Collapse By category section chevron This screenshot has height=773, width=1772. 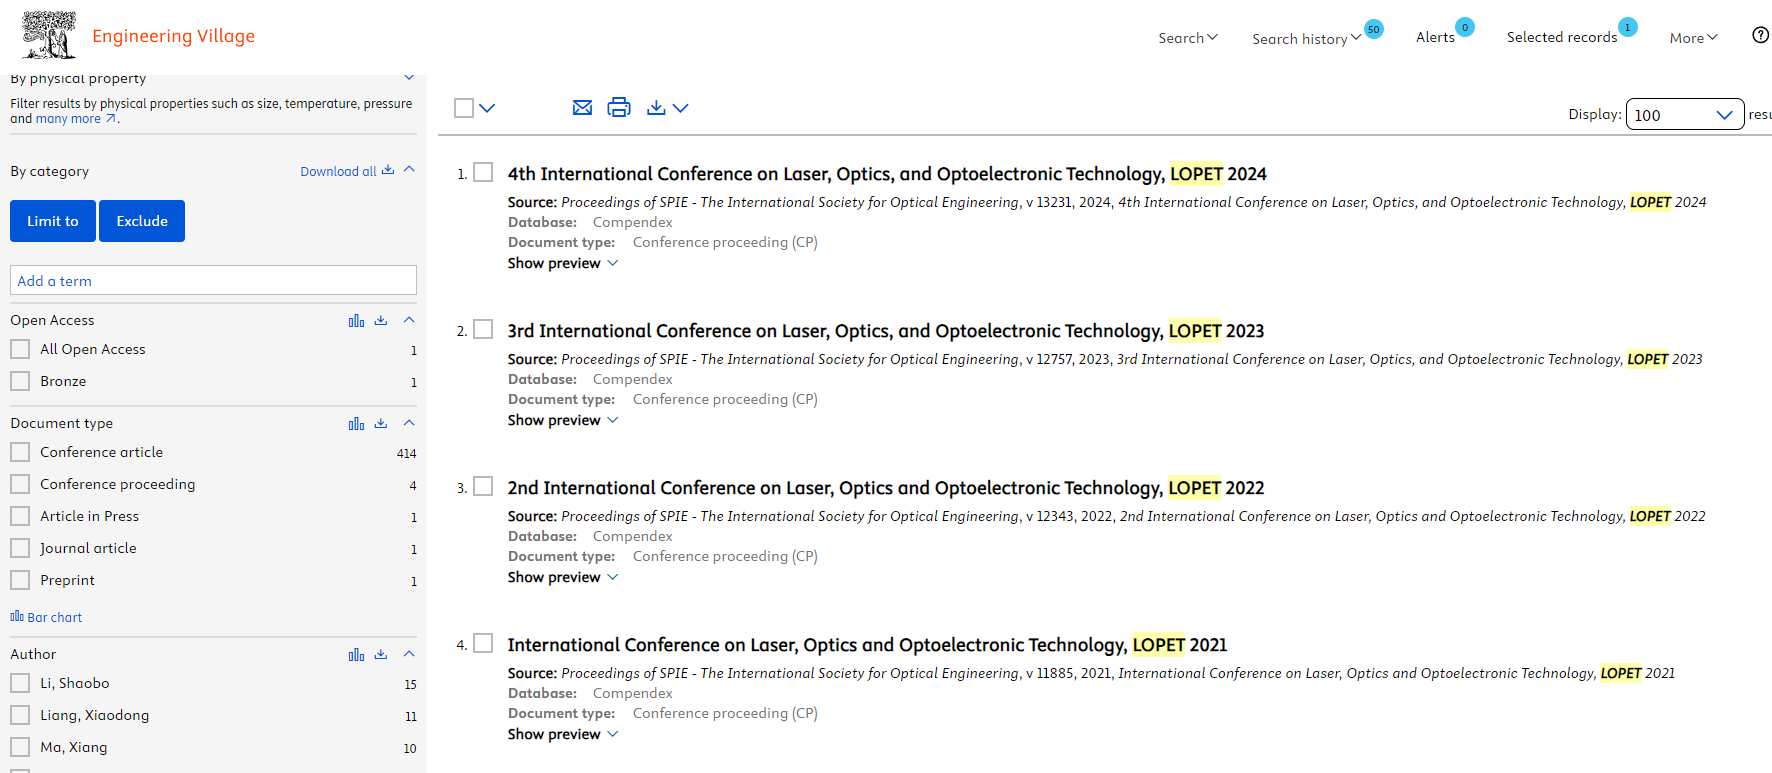(409, 170)
